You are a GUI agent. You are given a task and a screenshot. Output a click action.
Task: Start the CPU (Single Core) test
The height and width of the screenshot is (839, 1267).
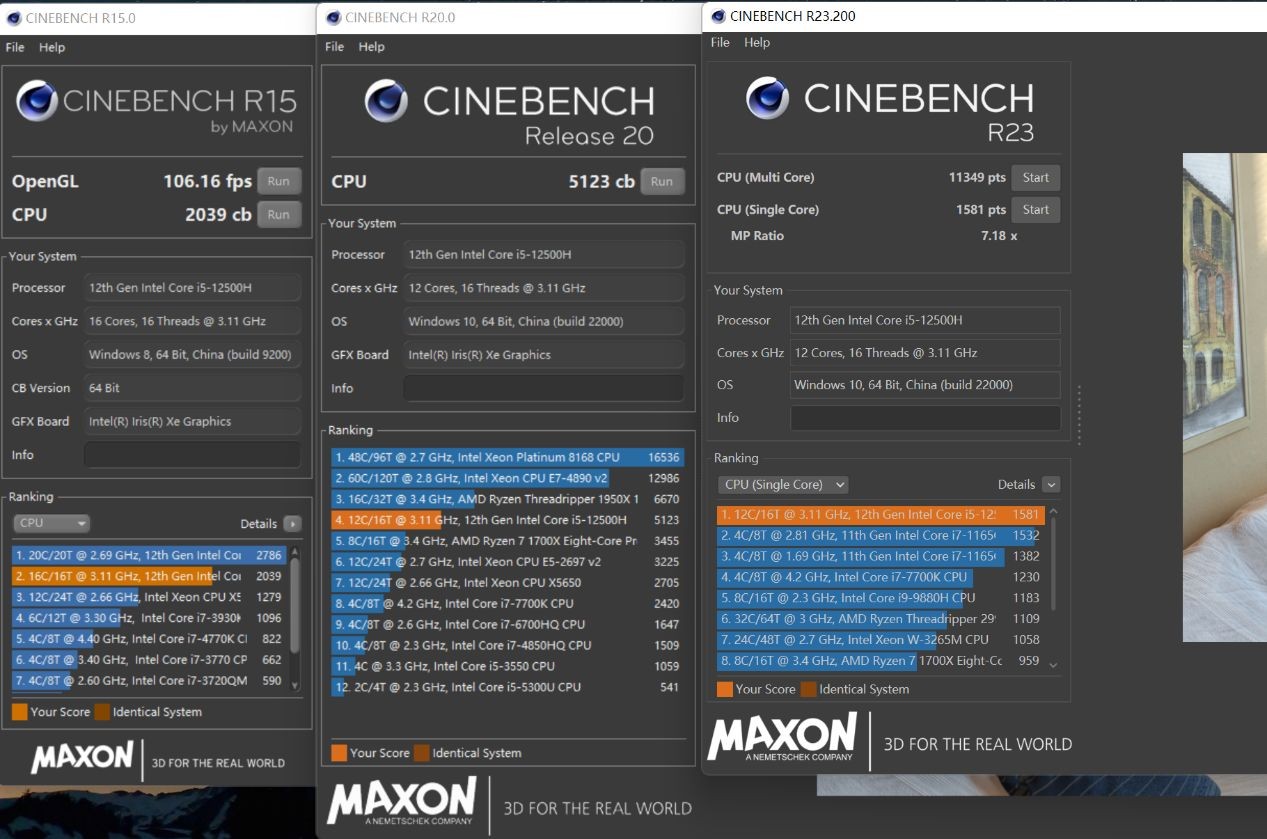point(1036,210)
